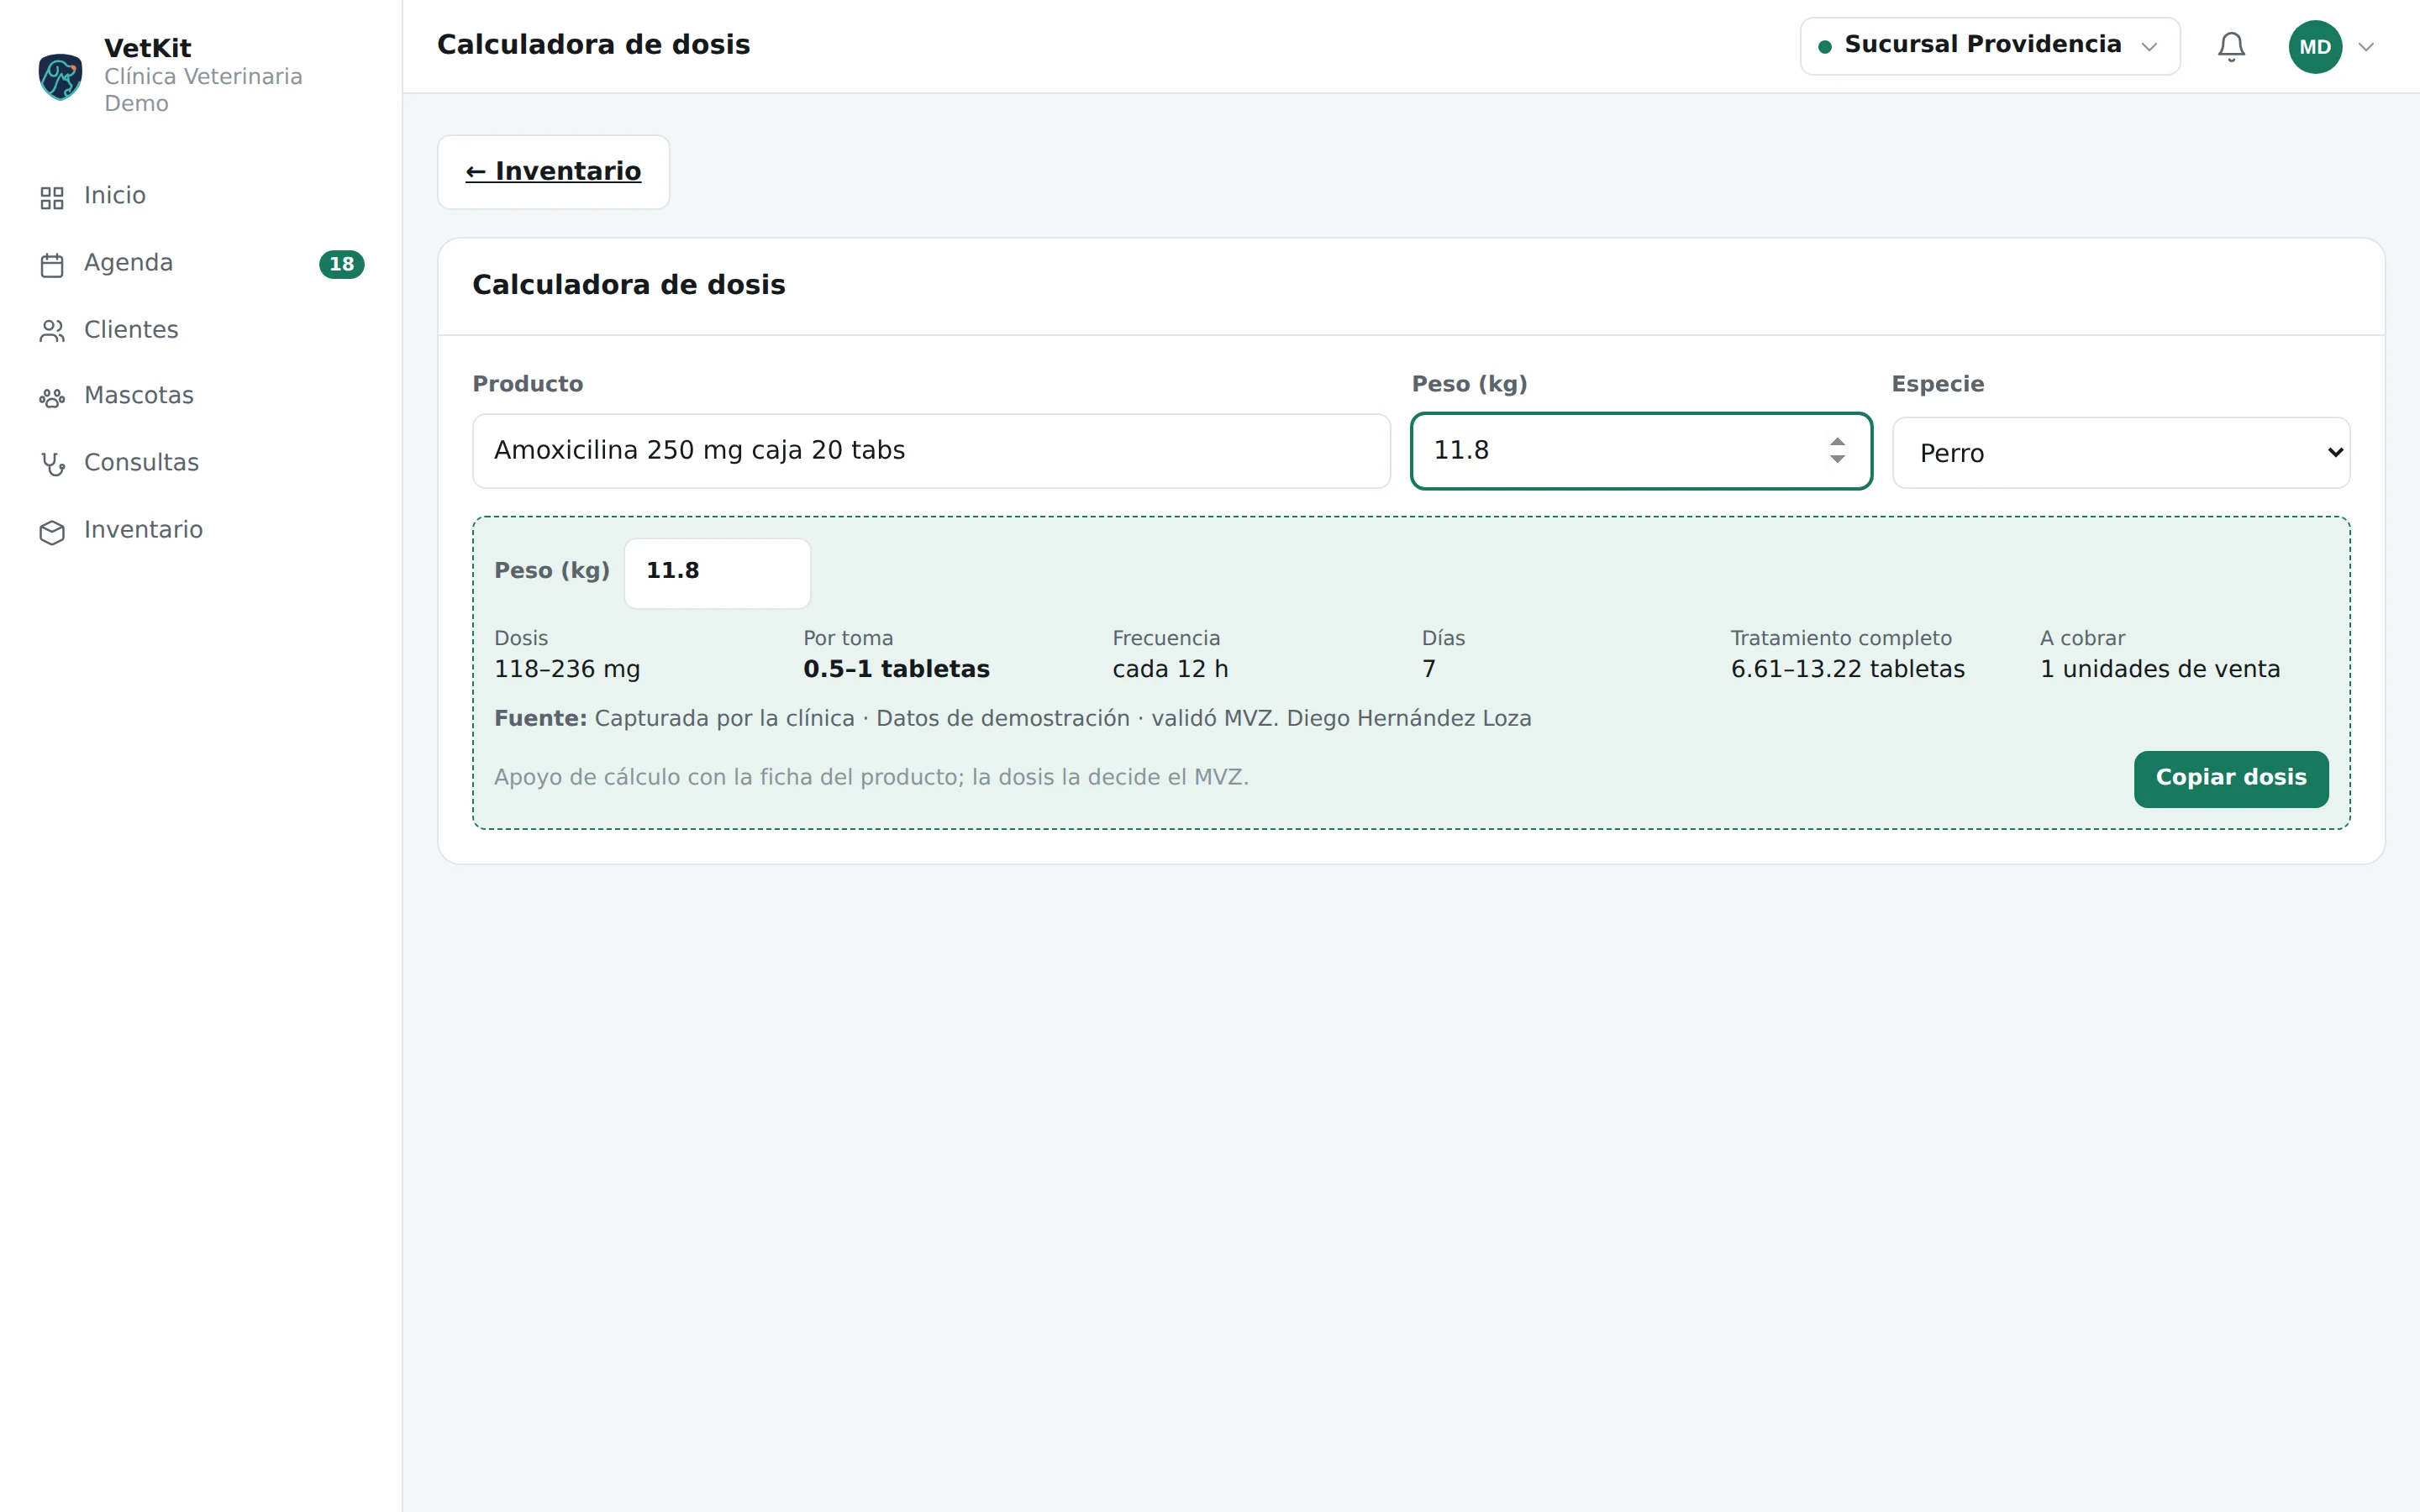Click the "0.5-1 tabletas" per-dose value
Image resolution: width=2420 pixels, height=1512 pixels.
pos(896,669)
